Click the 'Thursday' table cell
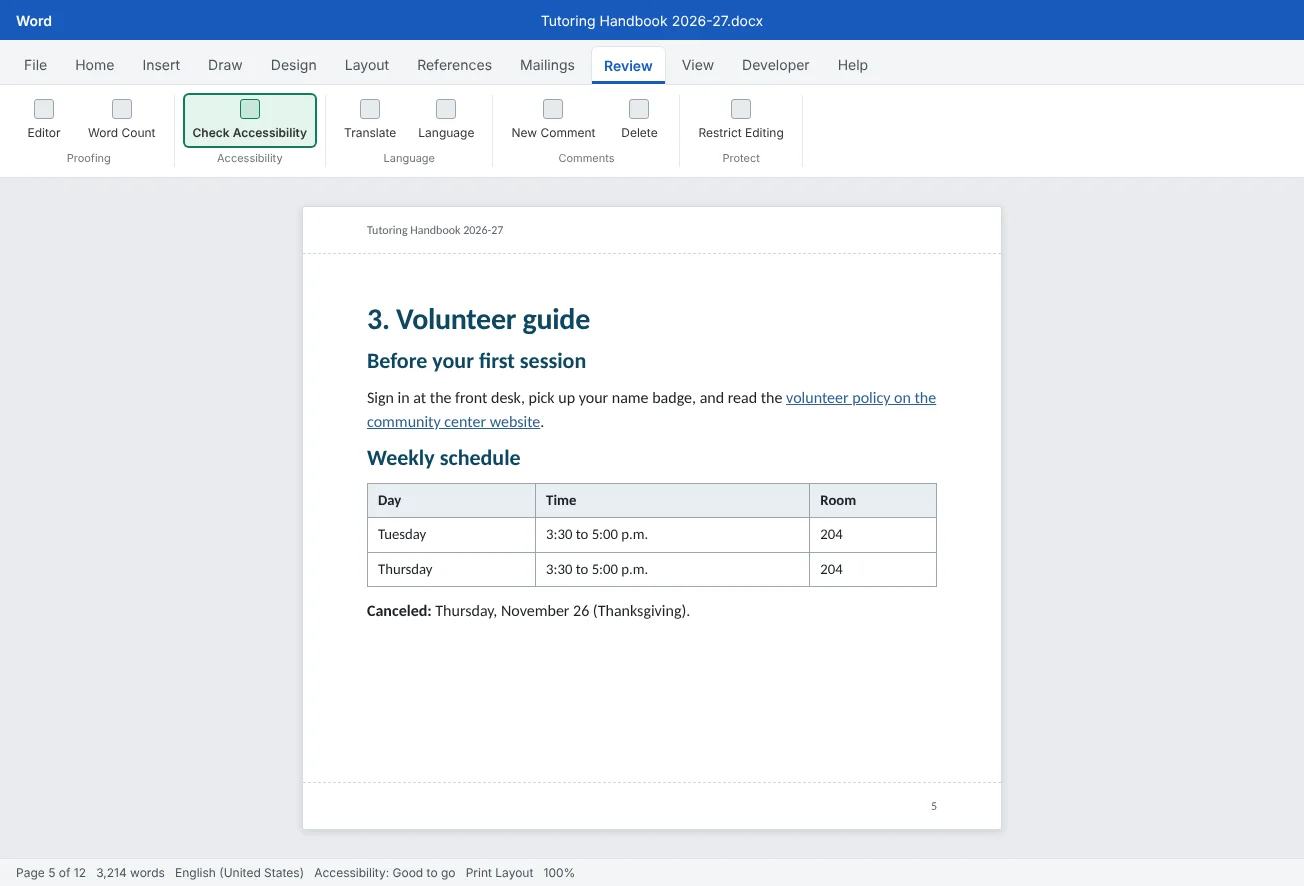The width and height of the screenshot is (1304, 886). tap(451, 570)
